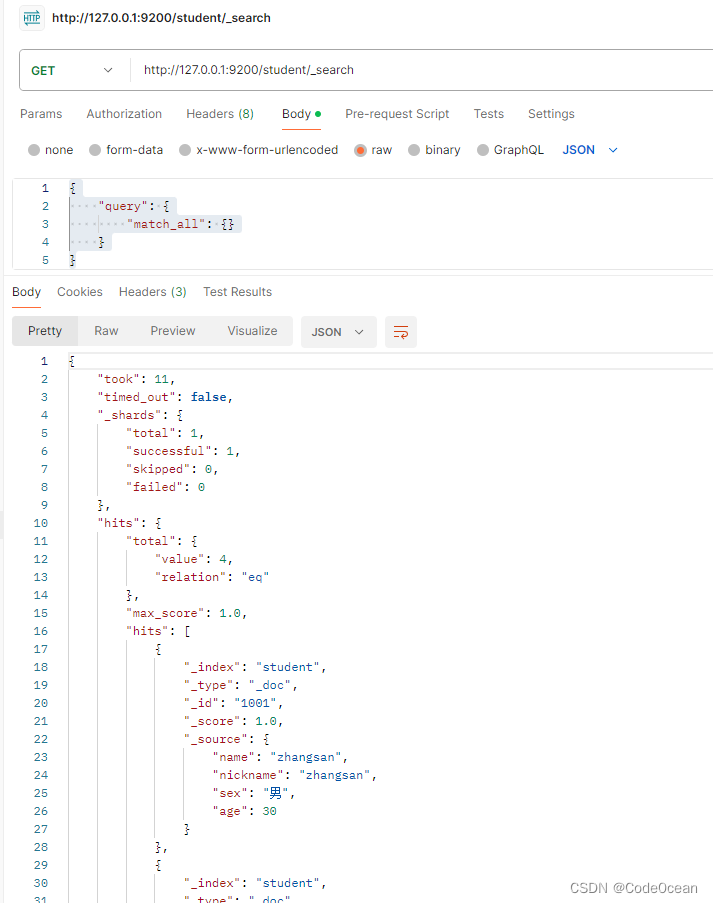Screen dimensions: 713x903
Task: Click the "_type": "_doc" line on row 19
Action: (241, 685)
